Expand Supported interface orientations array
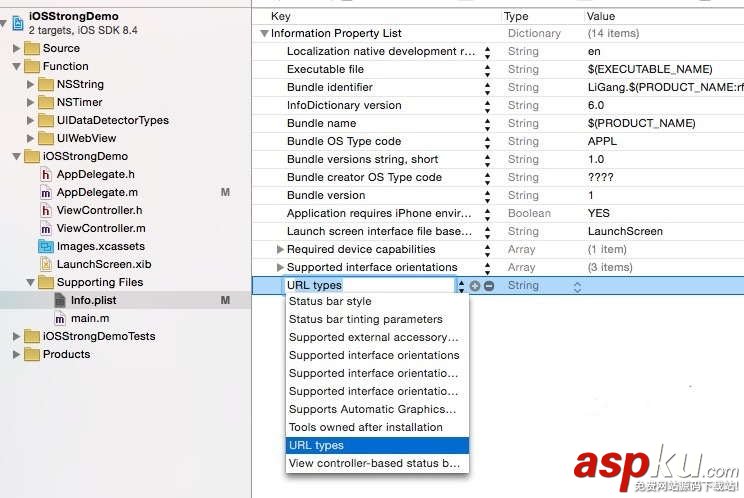Screen dimensions: 744x498 click(280, 267)
